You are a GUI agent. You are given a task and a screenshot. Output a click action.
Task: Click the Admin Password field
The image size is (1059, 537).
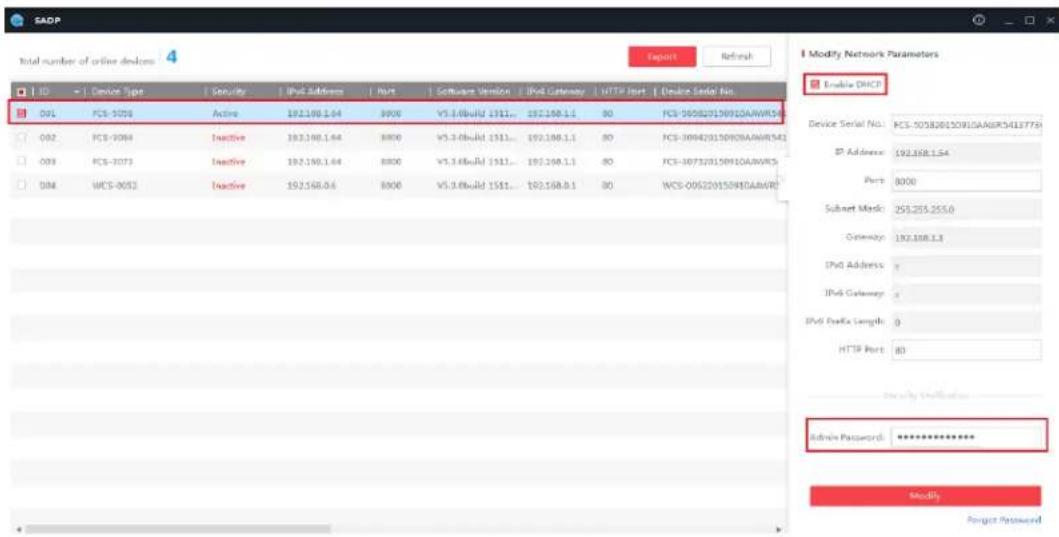pyautogui.click(x=966, y=437)
